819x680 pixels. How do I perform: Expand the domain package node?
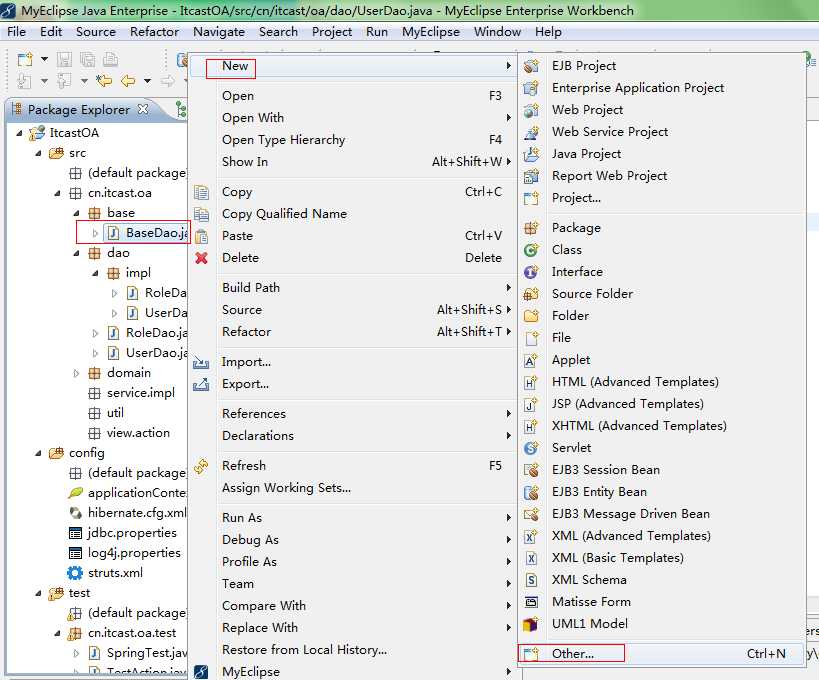tap(77, 373)
